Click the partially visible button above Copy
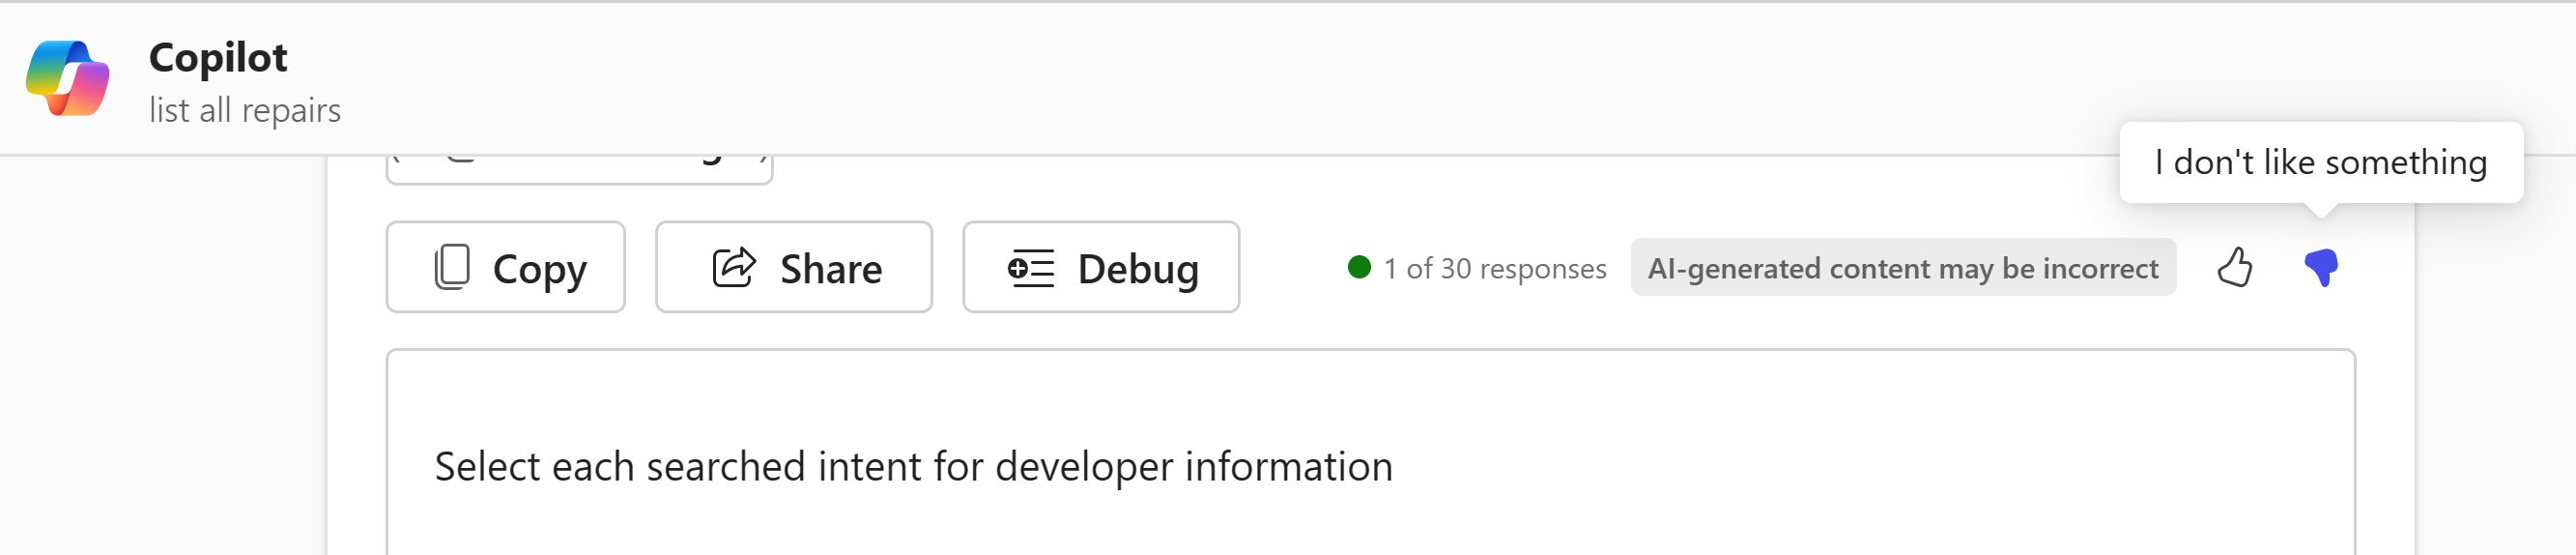This screenshot has width=2576, height=555. (x=579, y=168)
